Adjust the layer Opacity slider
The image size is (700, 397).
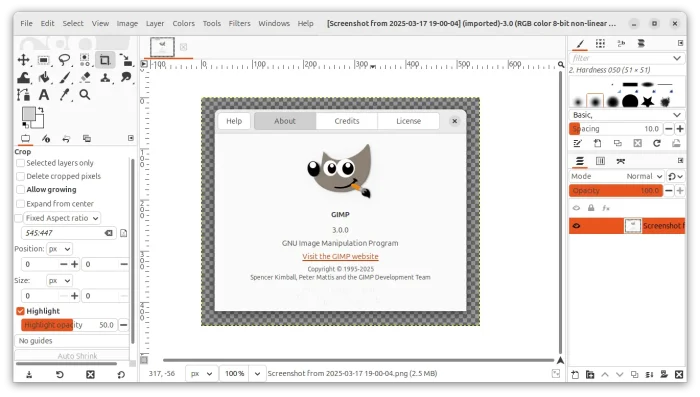tap(616, 191)
